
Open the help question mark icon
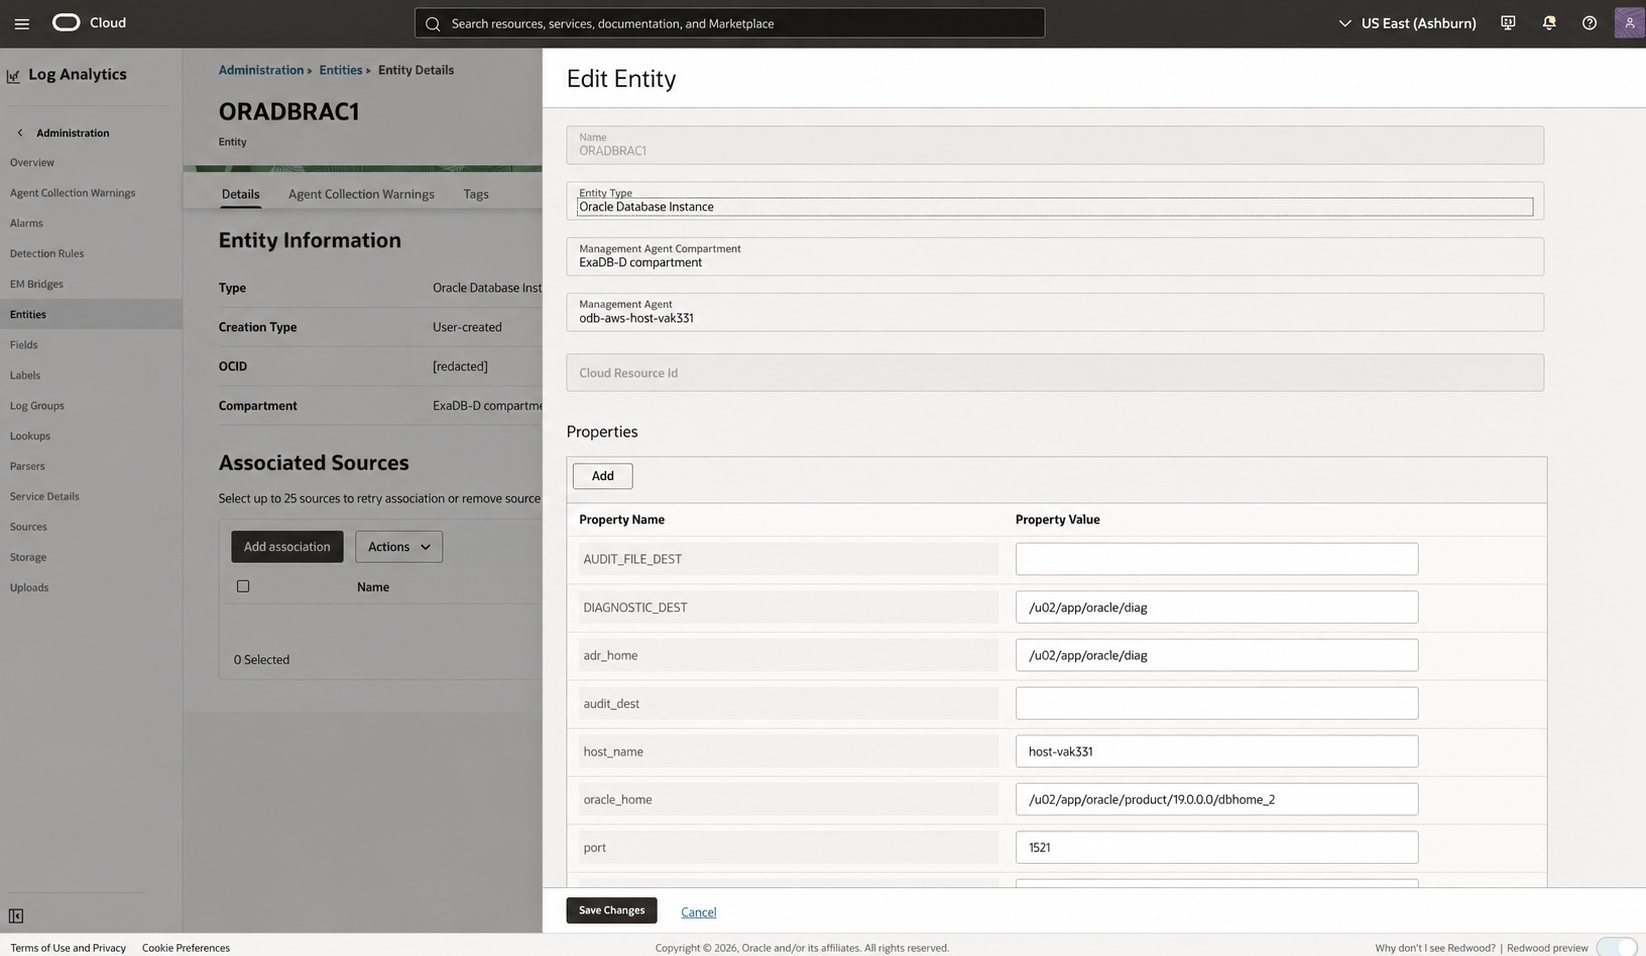(x=1589, y=23)
